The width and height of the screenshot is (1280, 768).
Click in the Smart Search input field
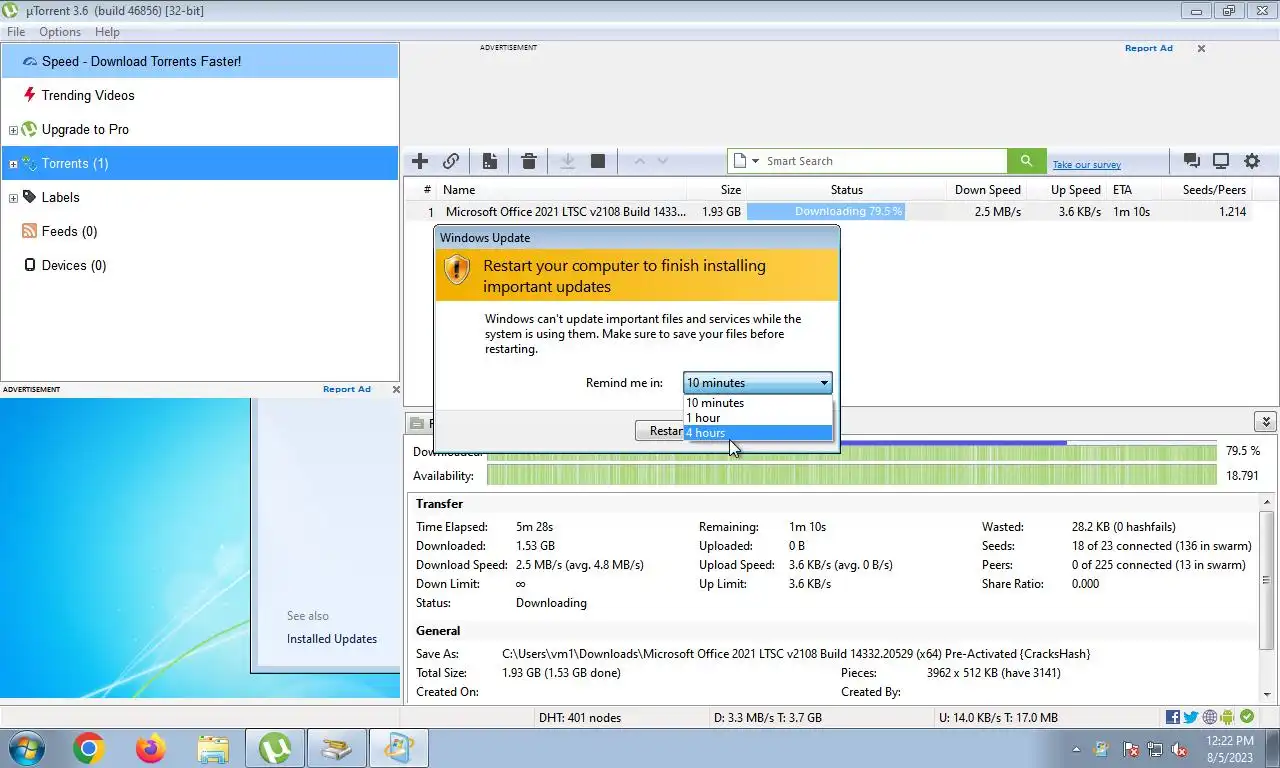(883, 161)
